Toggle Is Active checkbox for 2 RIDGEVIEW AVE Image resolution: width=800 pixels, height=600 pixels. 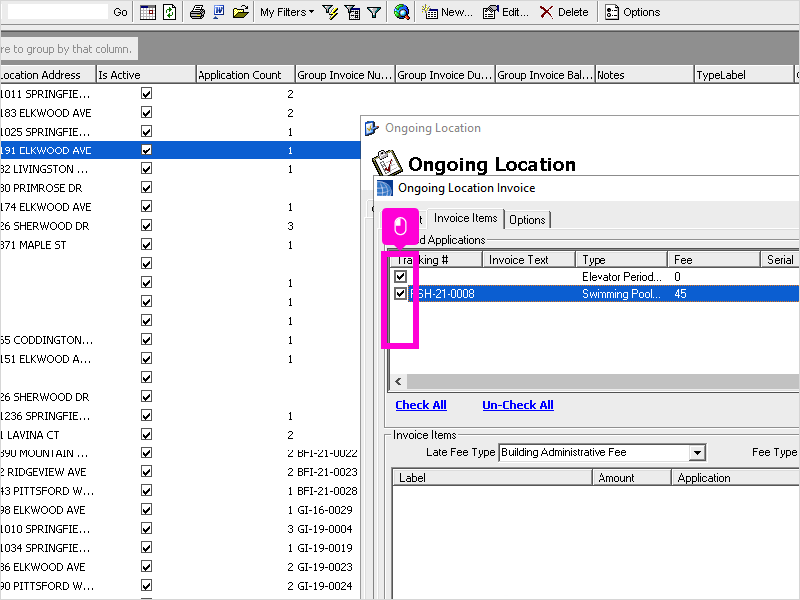click(146, 471)
